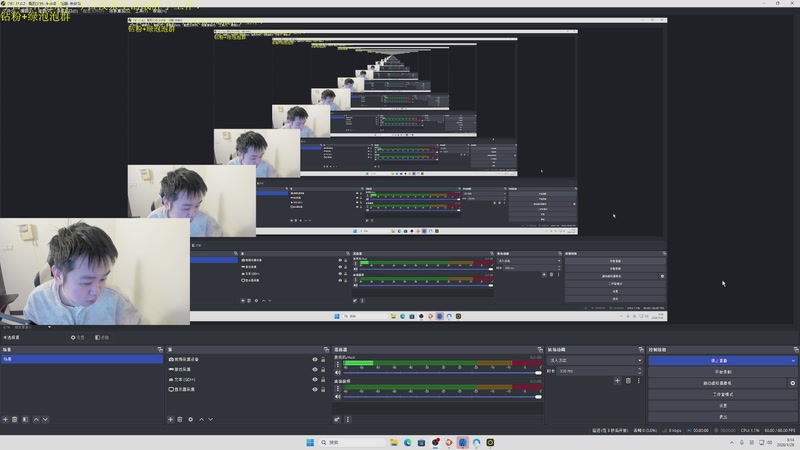Open Properties button above Scenes panel
Image resolution: width=800 pixels, height=450 pixels.
[78, 337]
